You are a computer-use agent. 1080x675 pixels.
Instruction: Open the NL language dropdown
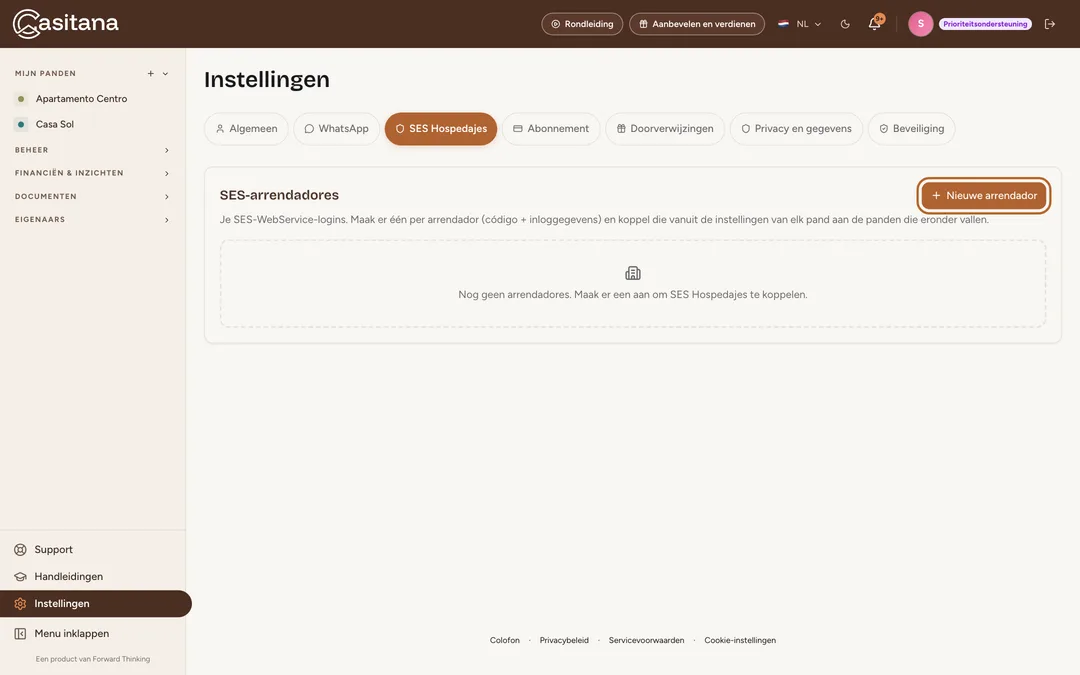click(800, 24)
